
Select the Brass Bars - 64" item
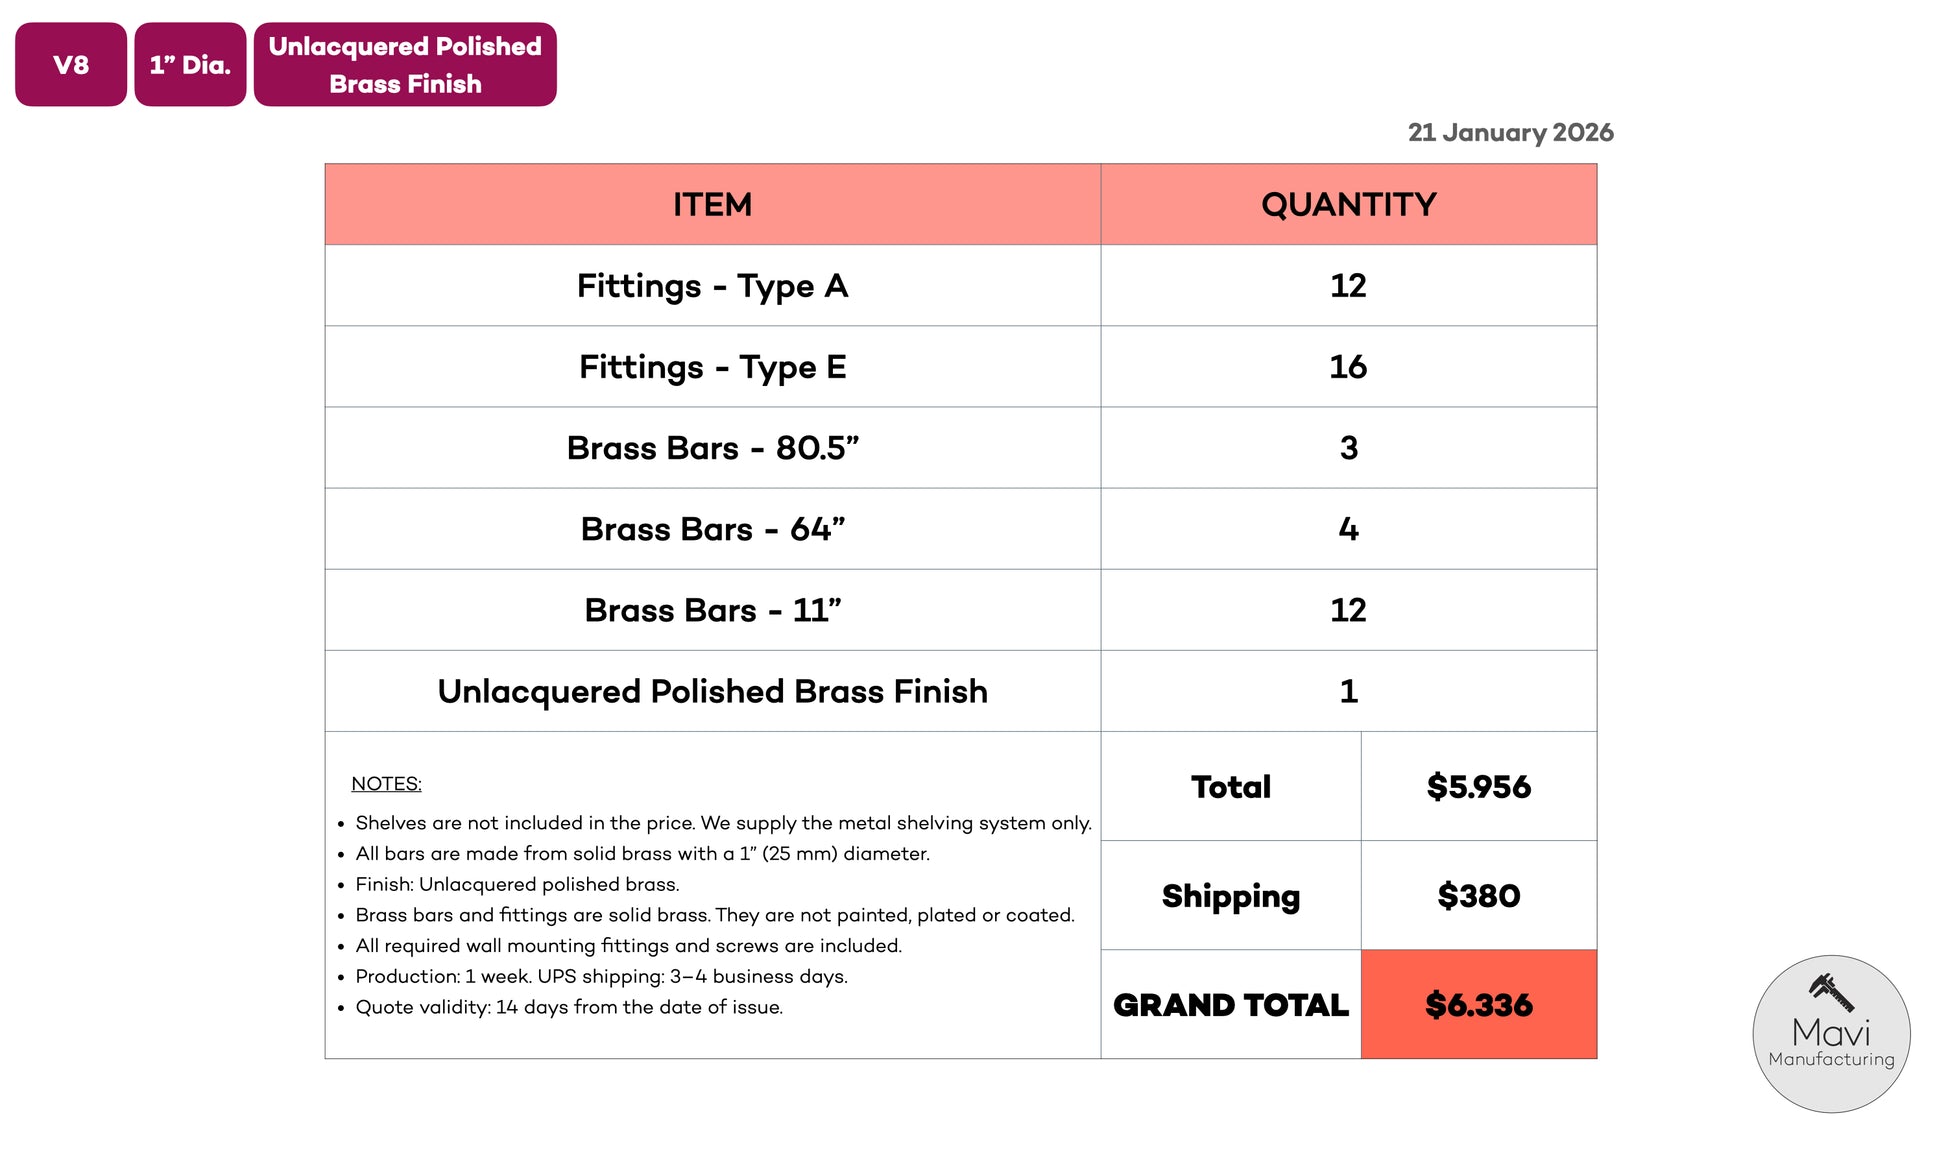pos(712,529)
